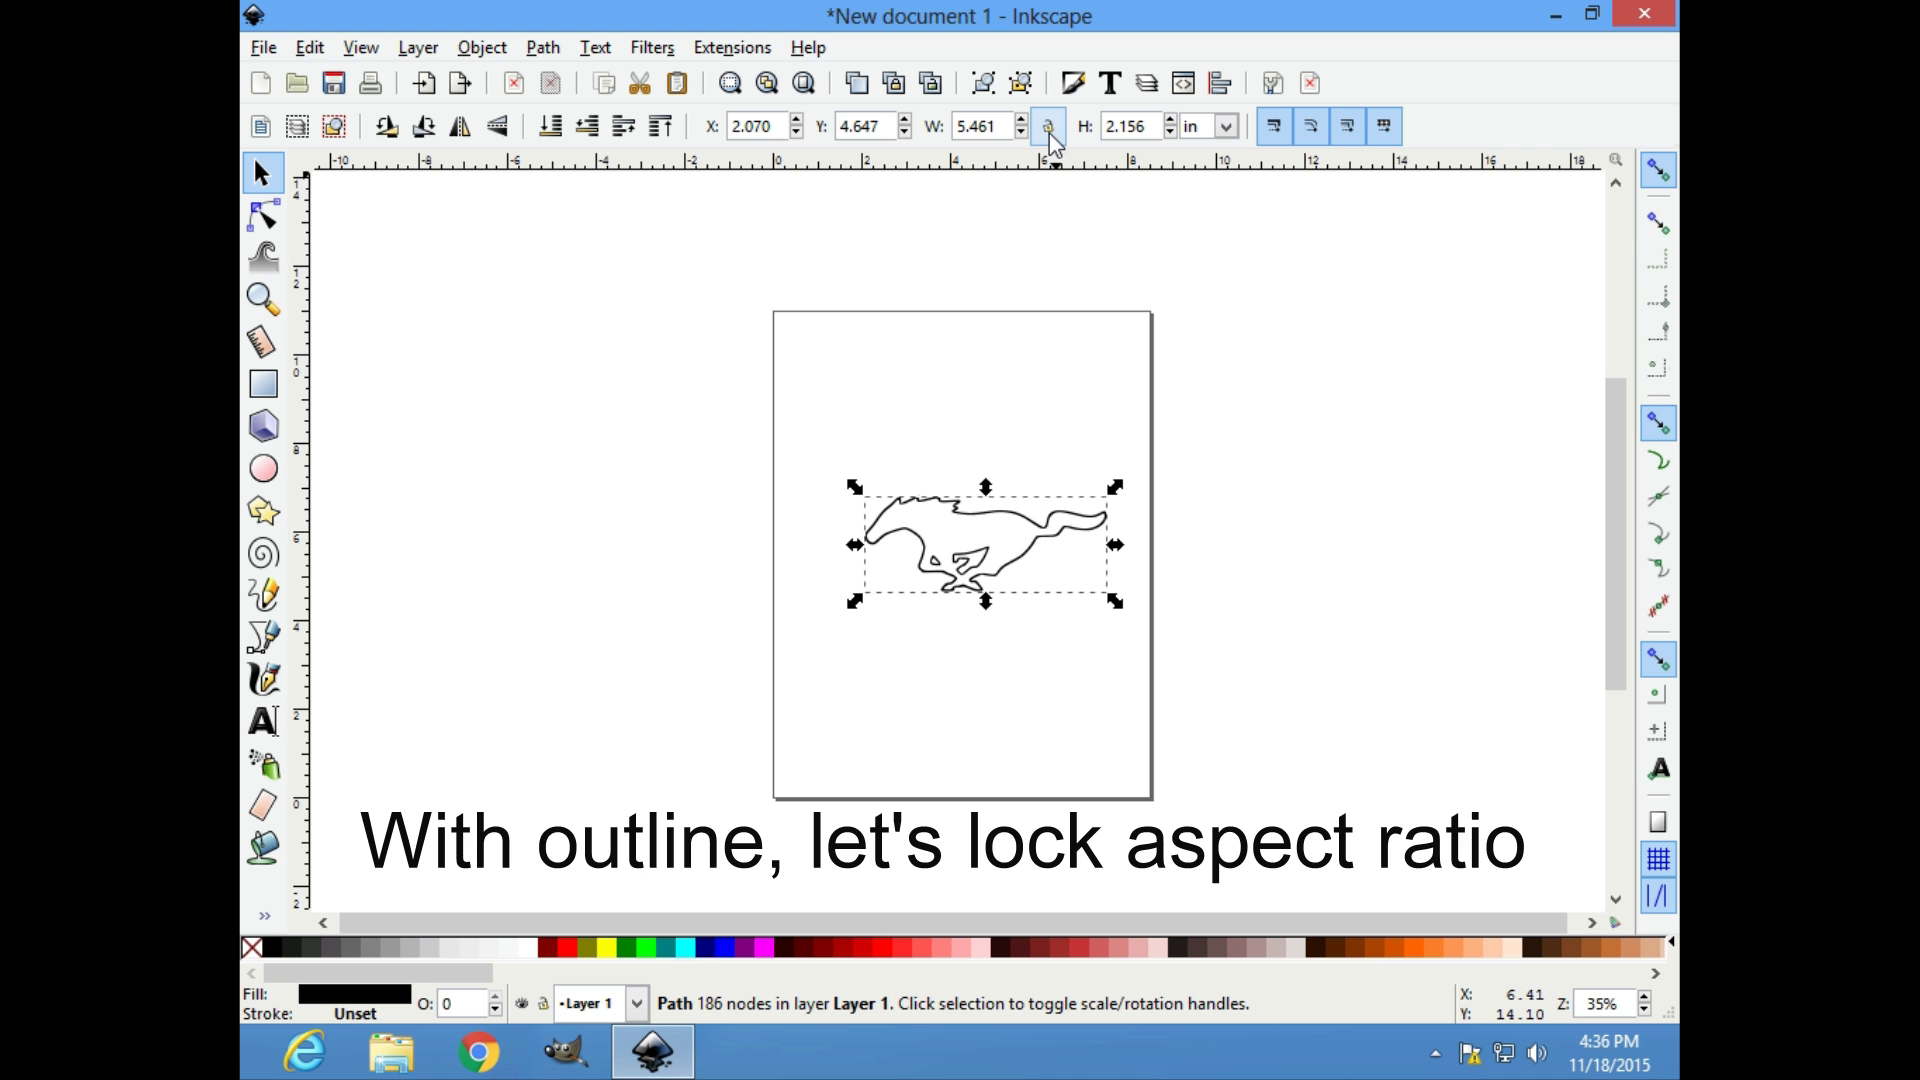Cut selection with scissors icon

[x=640, y=83]
